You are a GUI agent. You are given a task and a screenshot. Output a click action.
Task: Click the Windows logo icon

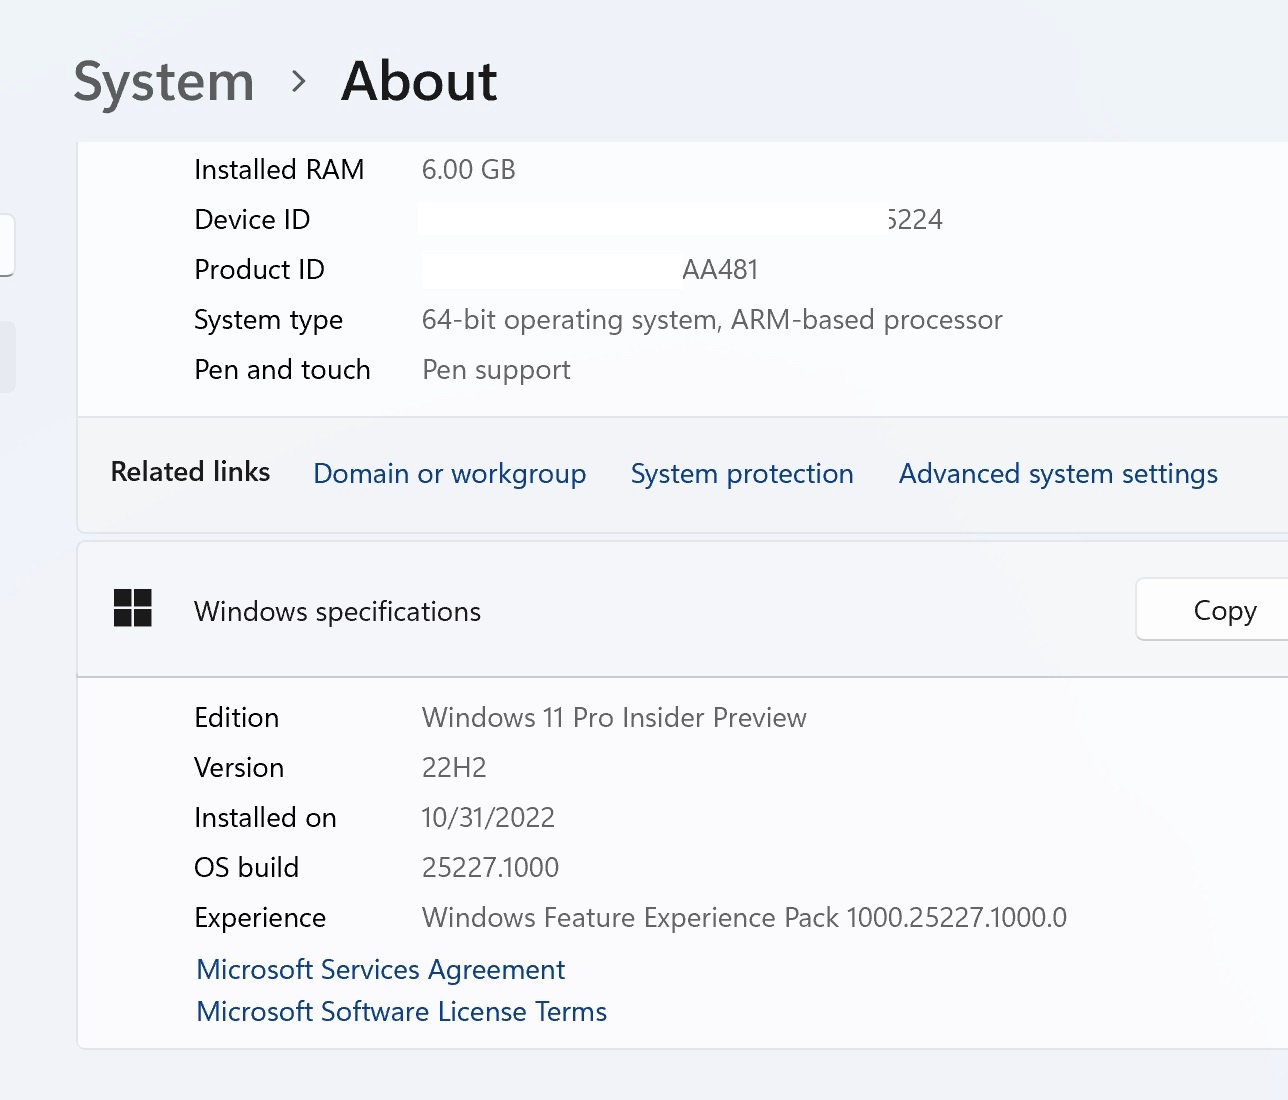[133, 608]
